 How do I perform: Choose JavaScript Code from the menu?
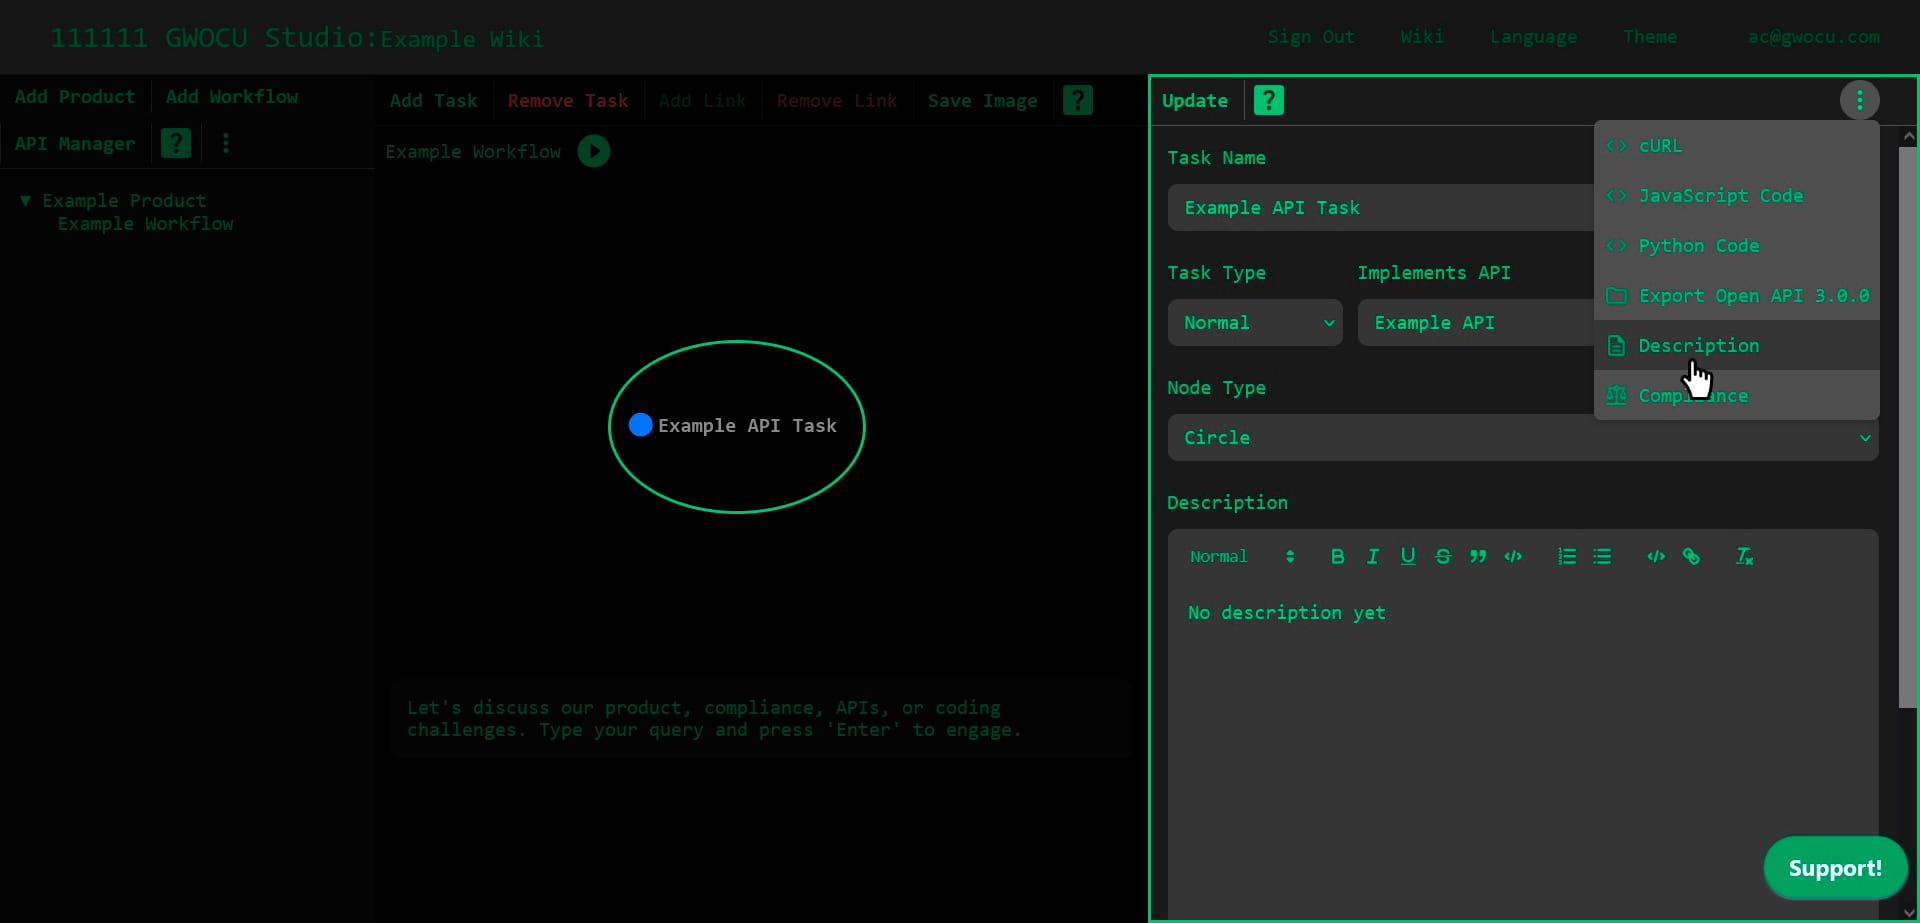pyautogui.click(x=1736, y=196)
